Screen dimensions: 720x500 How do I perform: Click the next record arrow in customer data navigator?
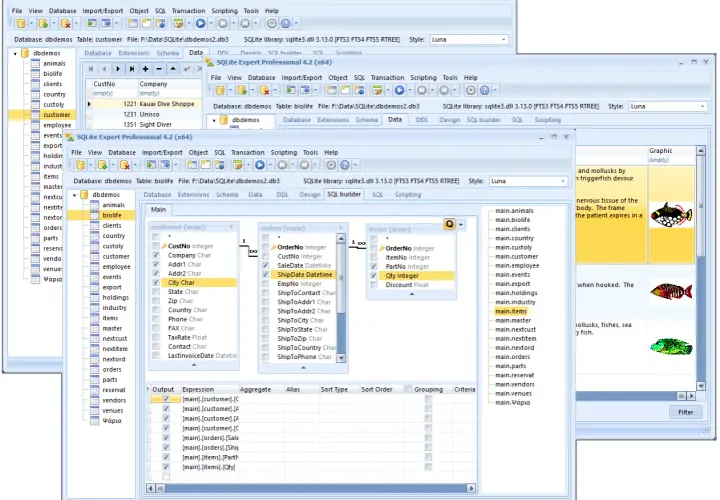coord(118,69)
